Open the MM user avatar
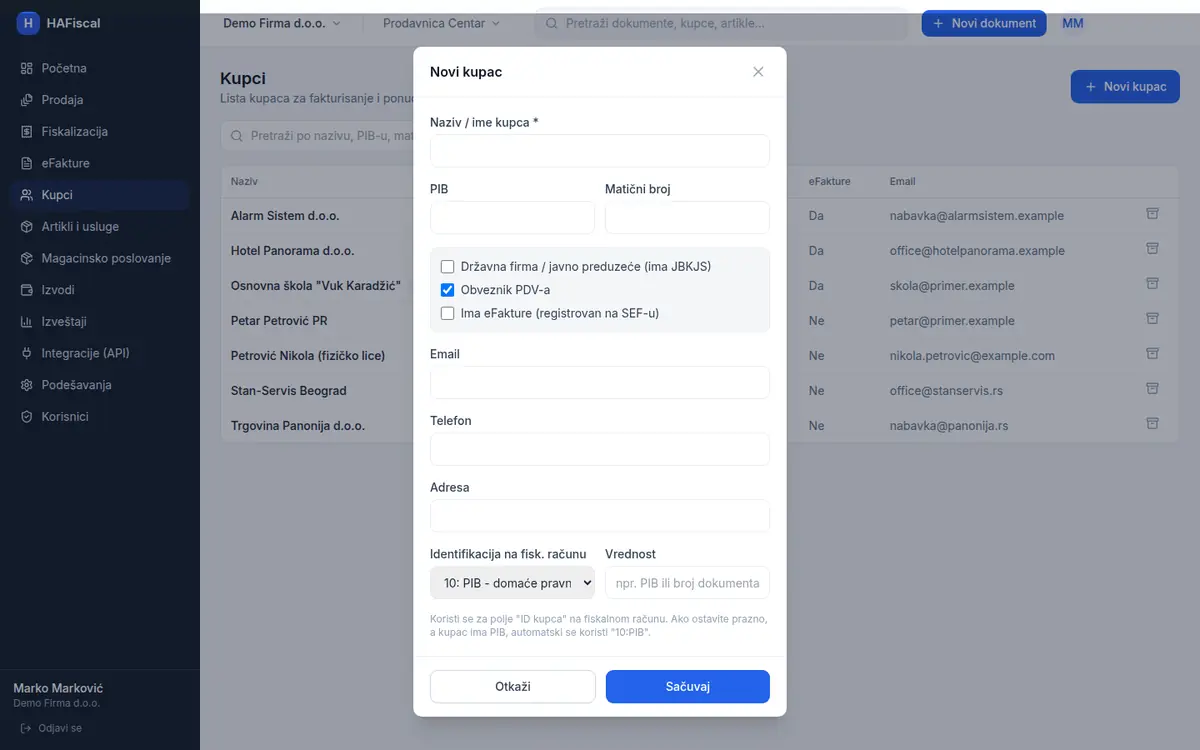The image size is (1200, 750). 1072,23
